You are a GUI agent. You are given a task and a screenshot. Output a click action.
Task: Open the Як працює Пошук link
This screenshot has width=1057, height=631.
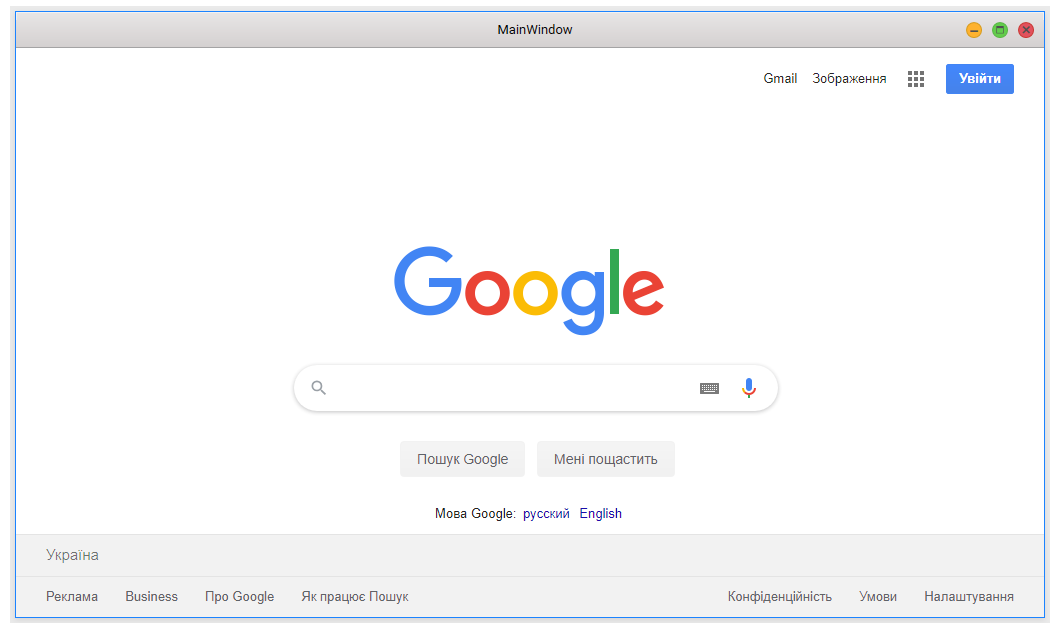click(355, 597)
